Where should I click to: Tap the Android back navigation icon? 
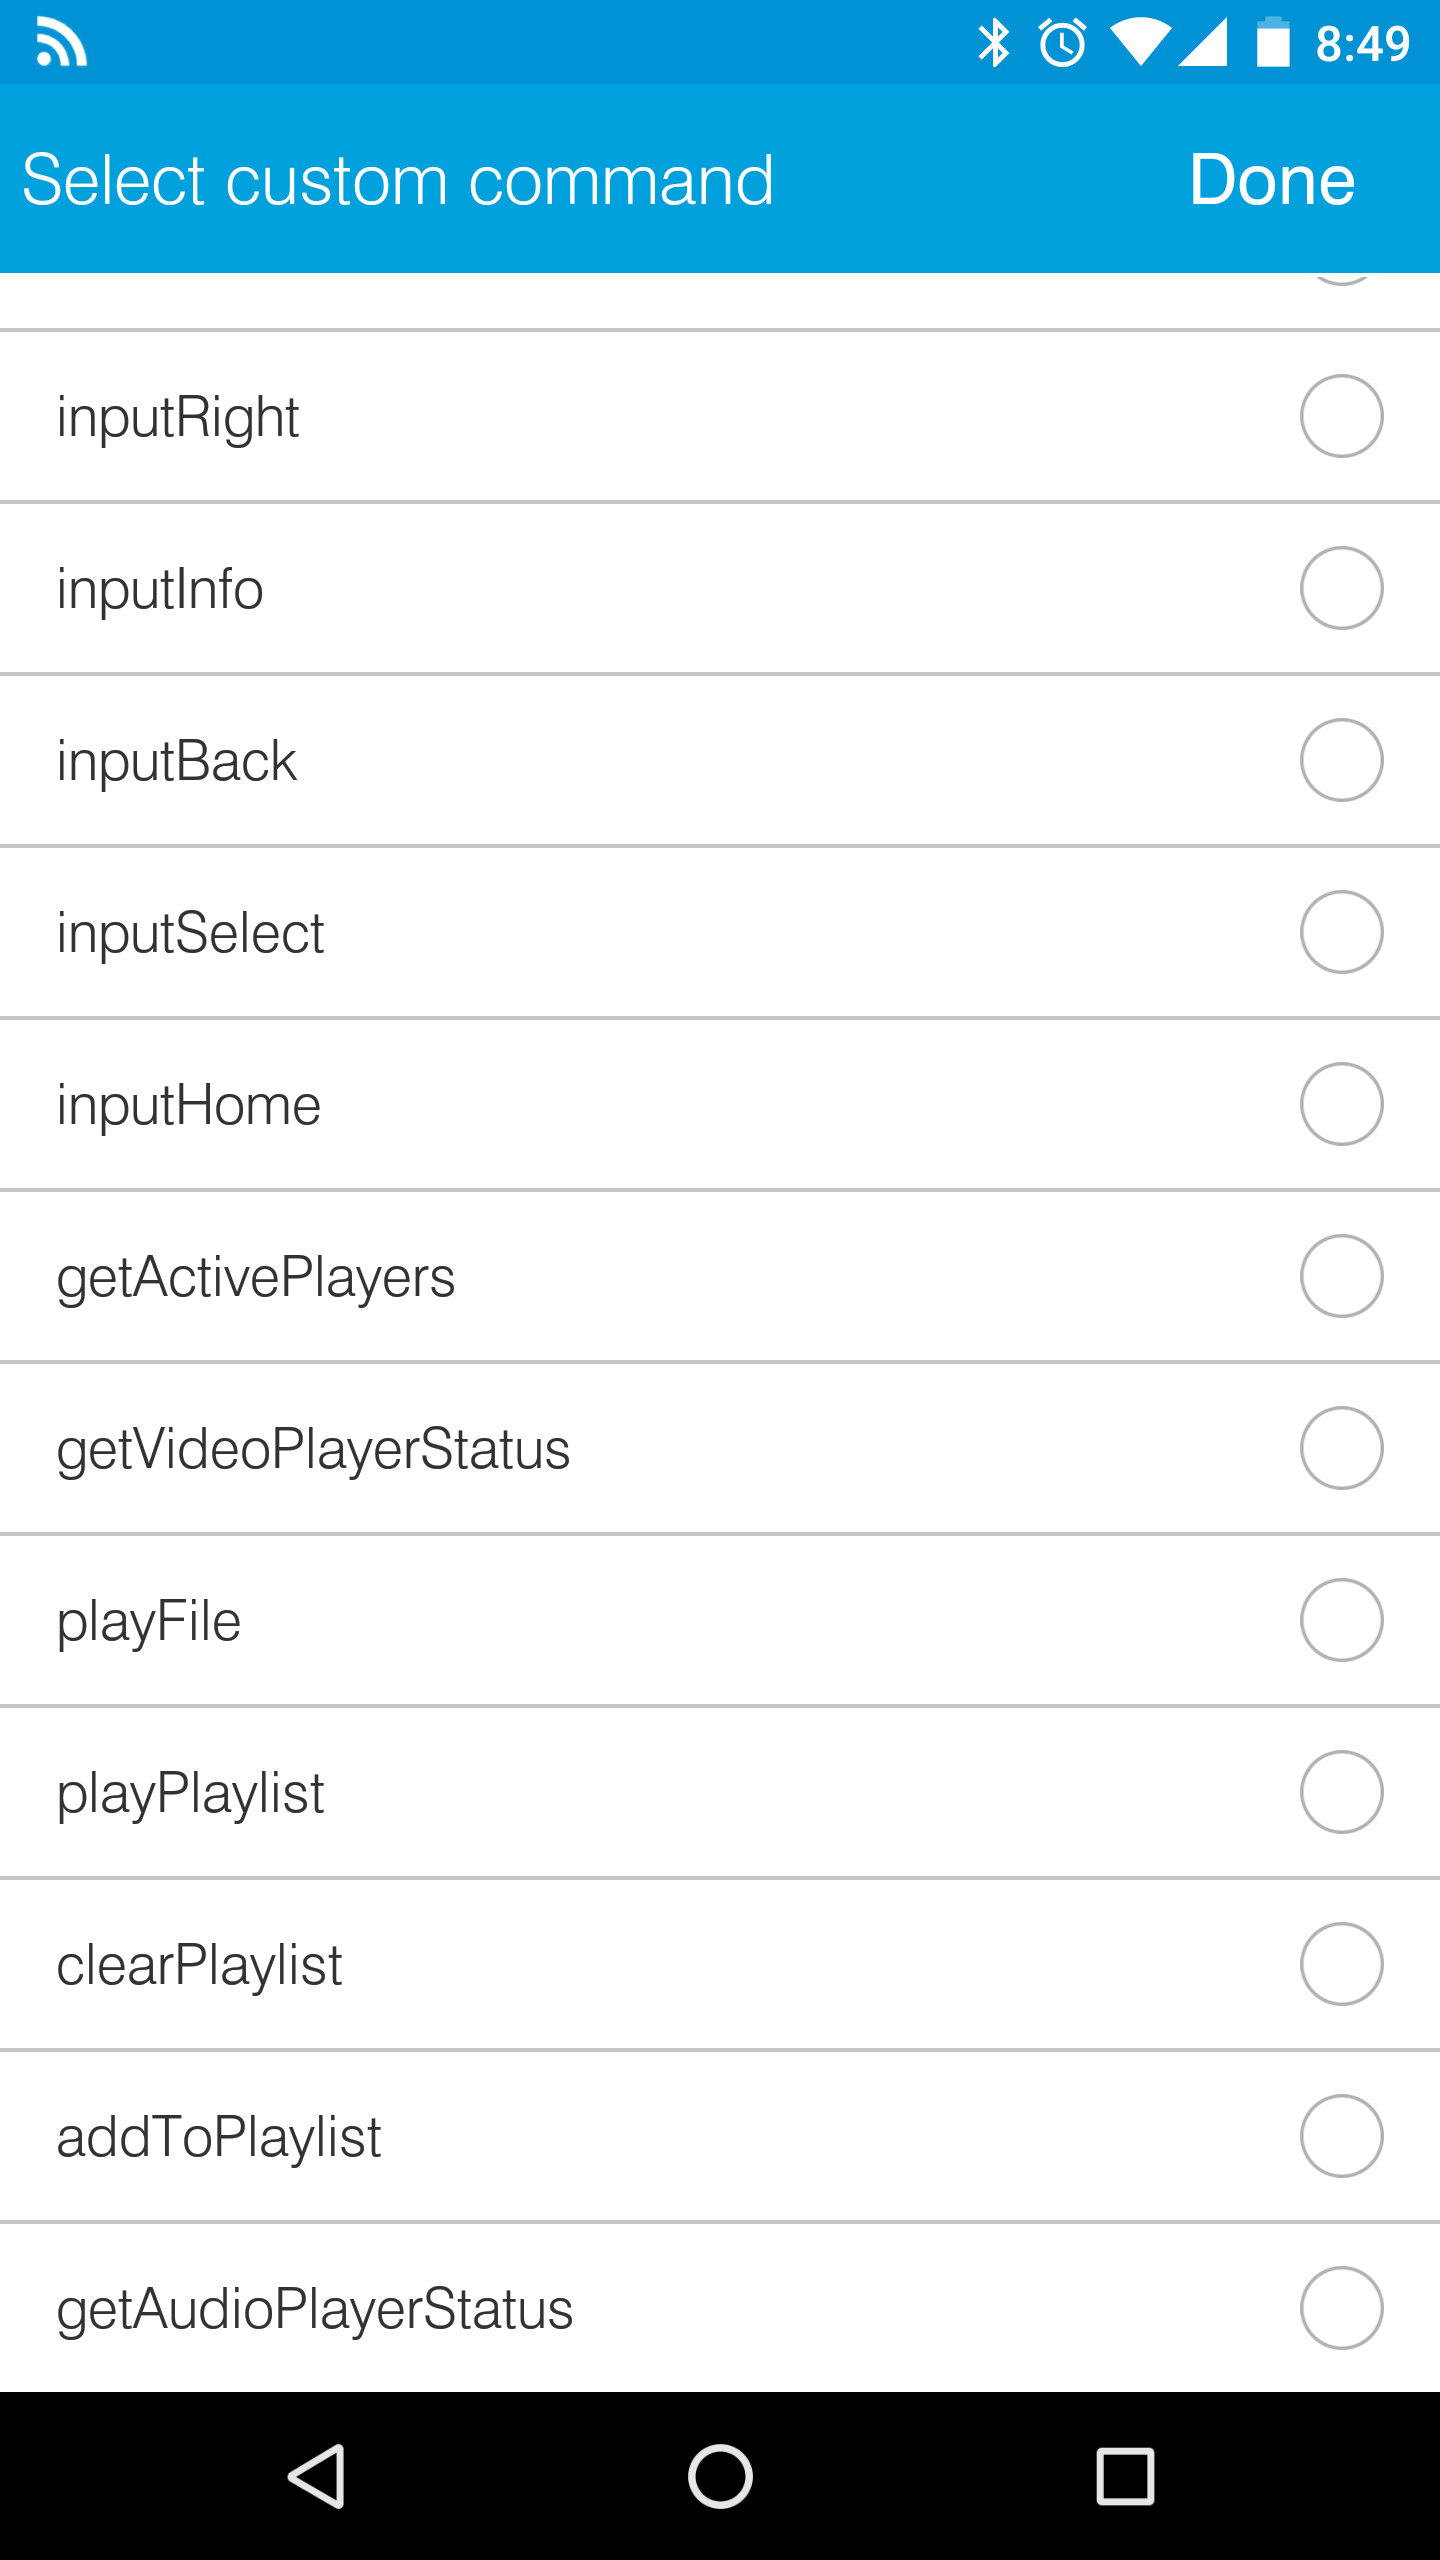click(x=318, y=2476)
